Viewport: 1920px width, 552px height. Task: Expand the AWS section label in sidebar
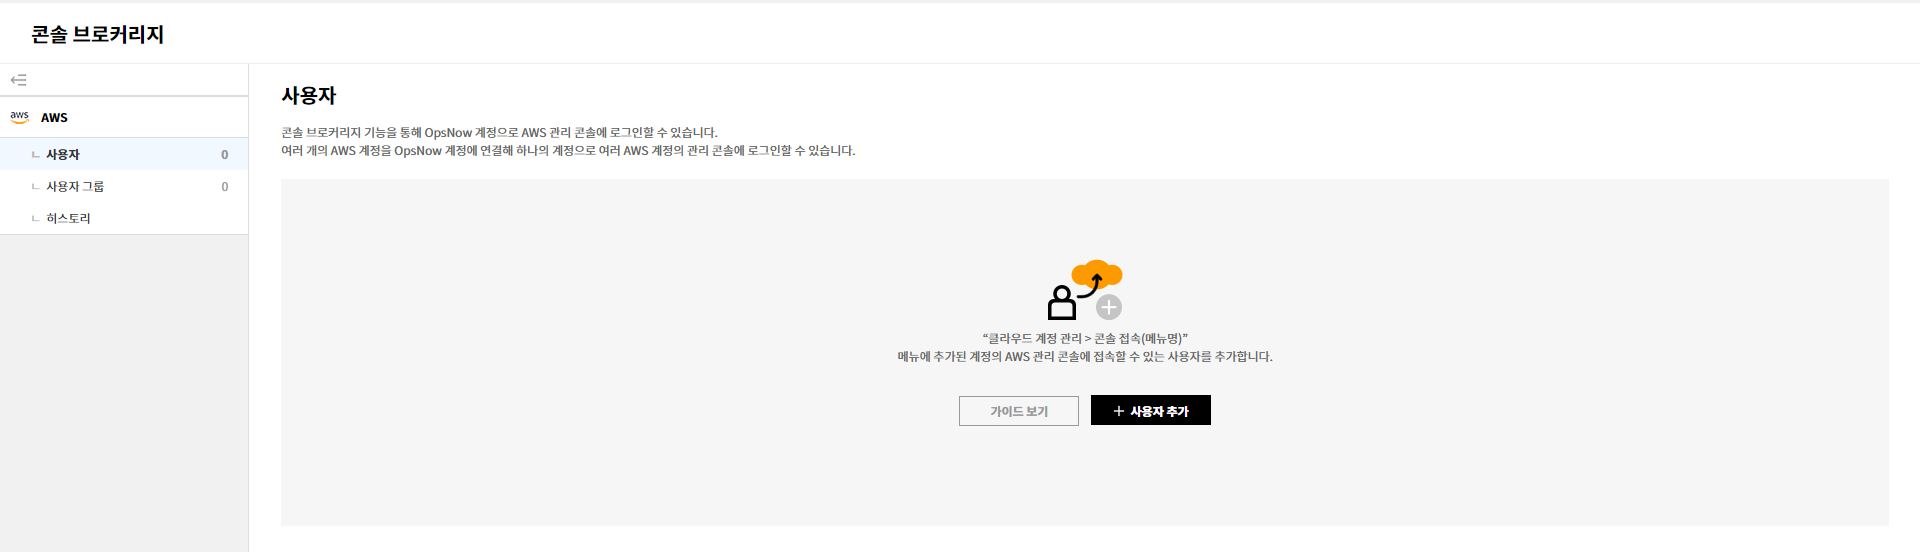pos(54,118)
